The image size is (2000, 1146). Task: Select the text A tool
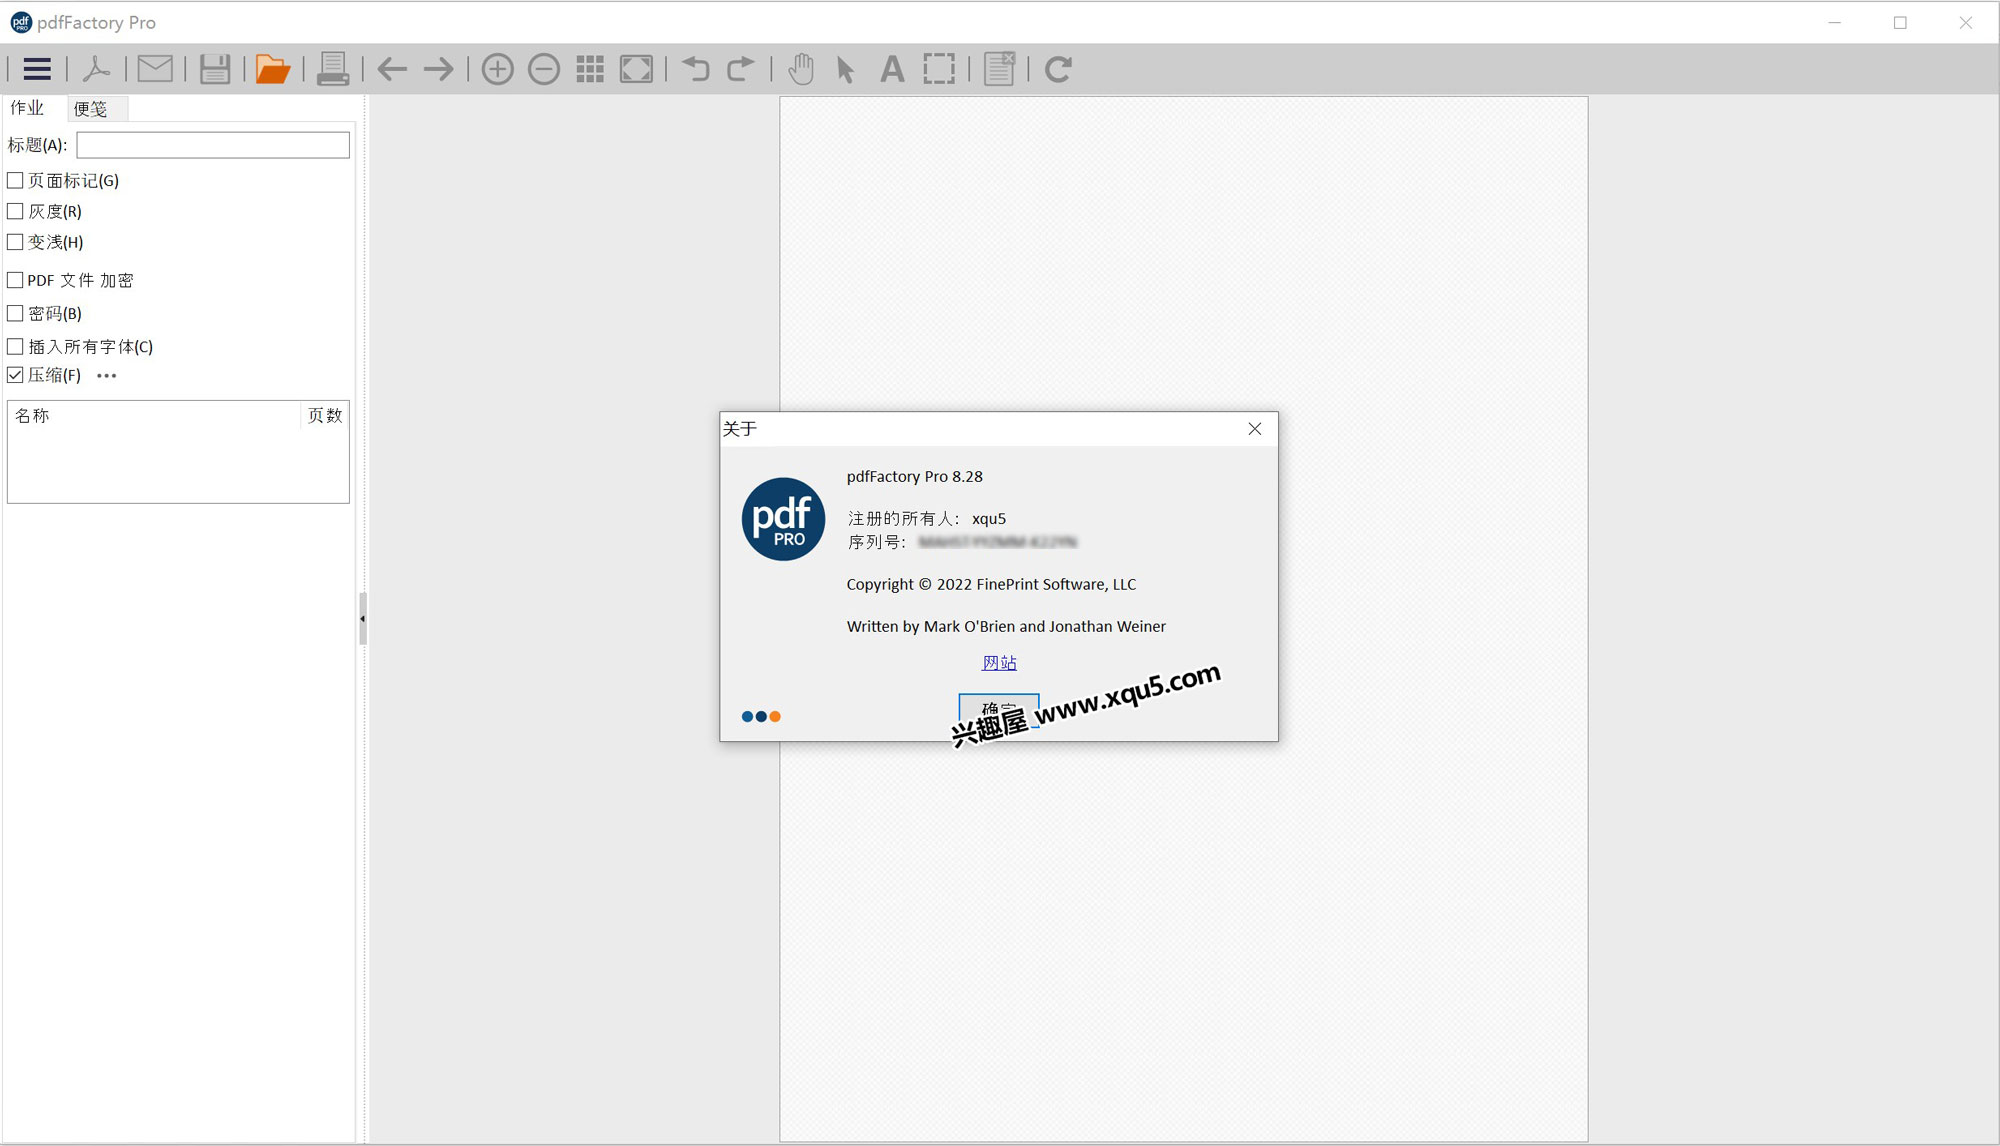click(x=892, y=69)
